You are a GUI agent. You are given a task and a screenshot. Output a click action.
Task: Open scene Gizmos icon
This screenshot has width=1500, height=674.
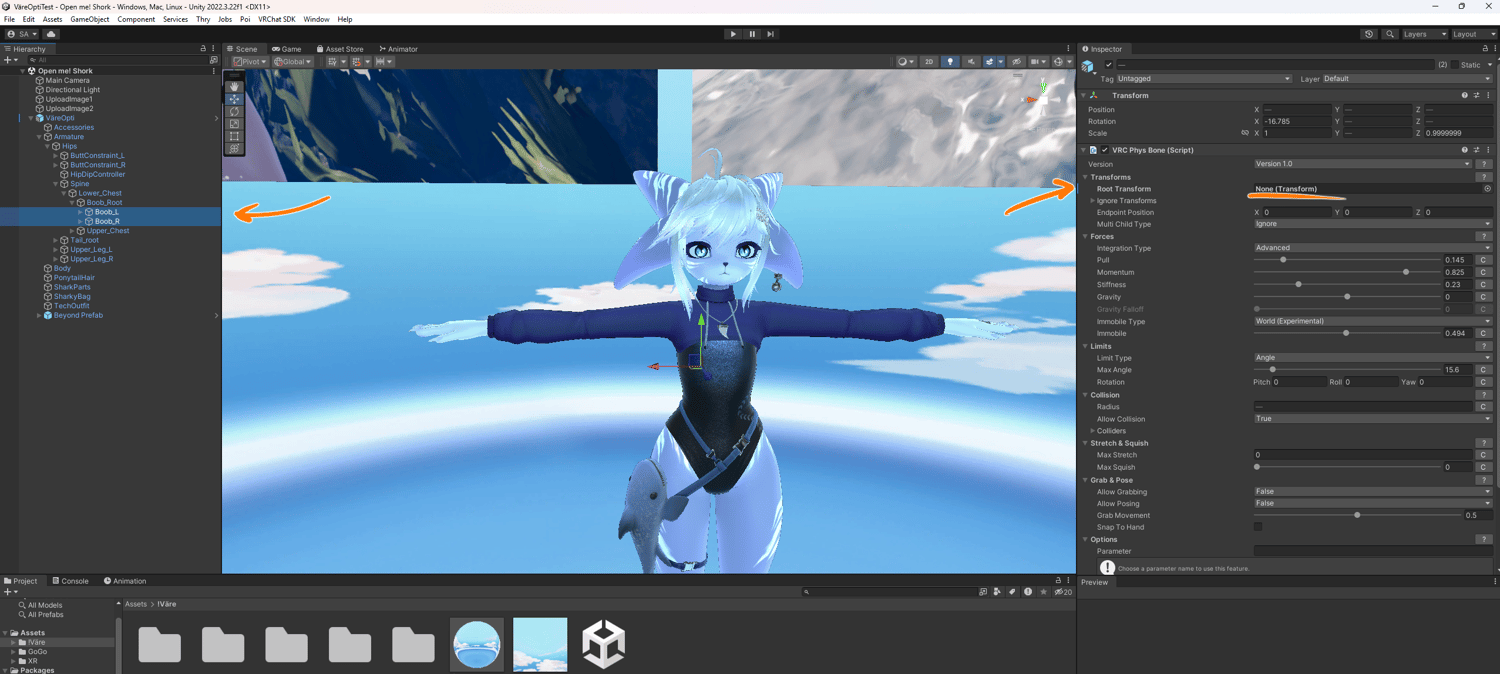1060,62
